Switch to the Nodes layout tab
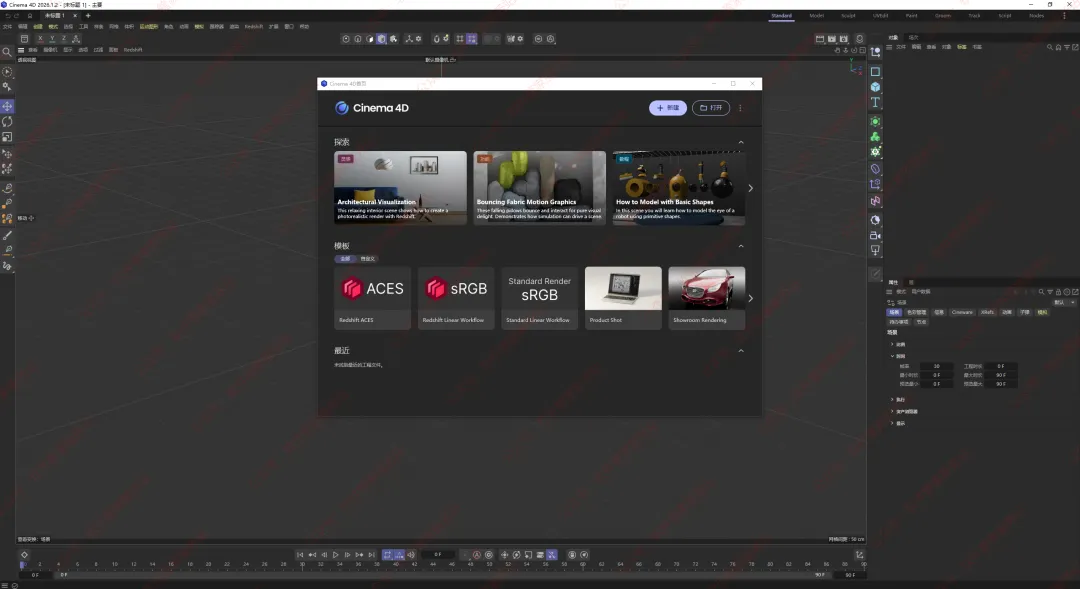This screenshot has height=589, width=1080. (x=1037, y=15)
